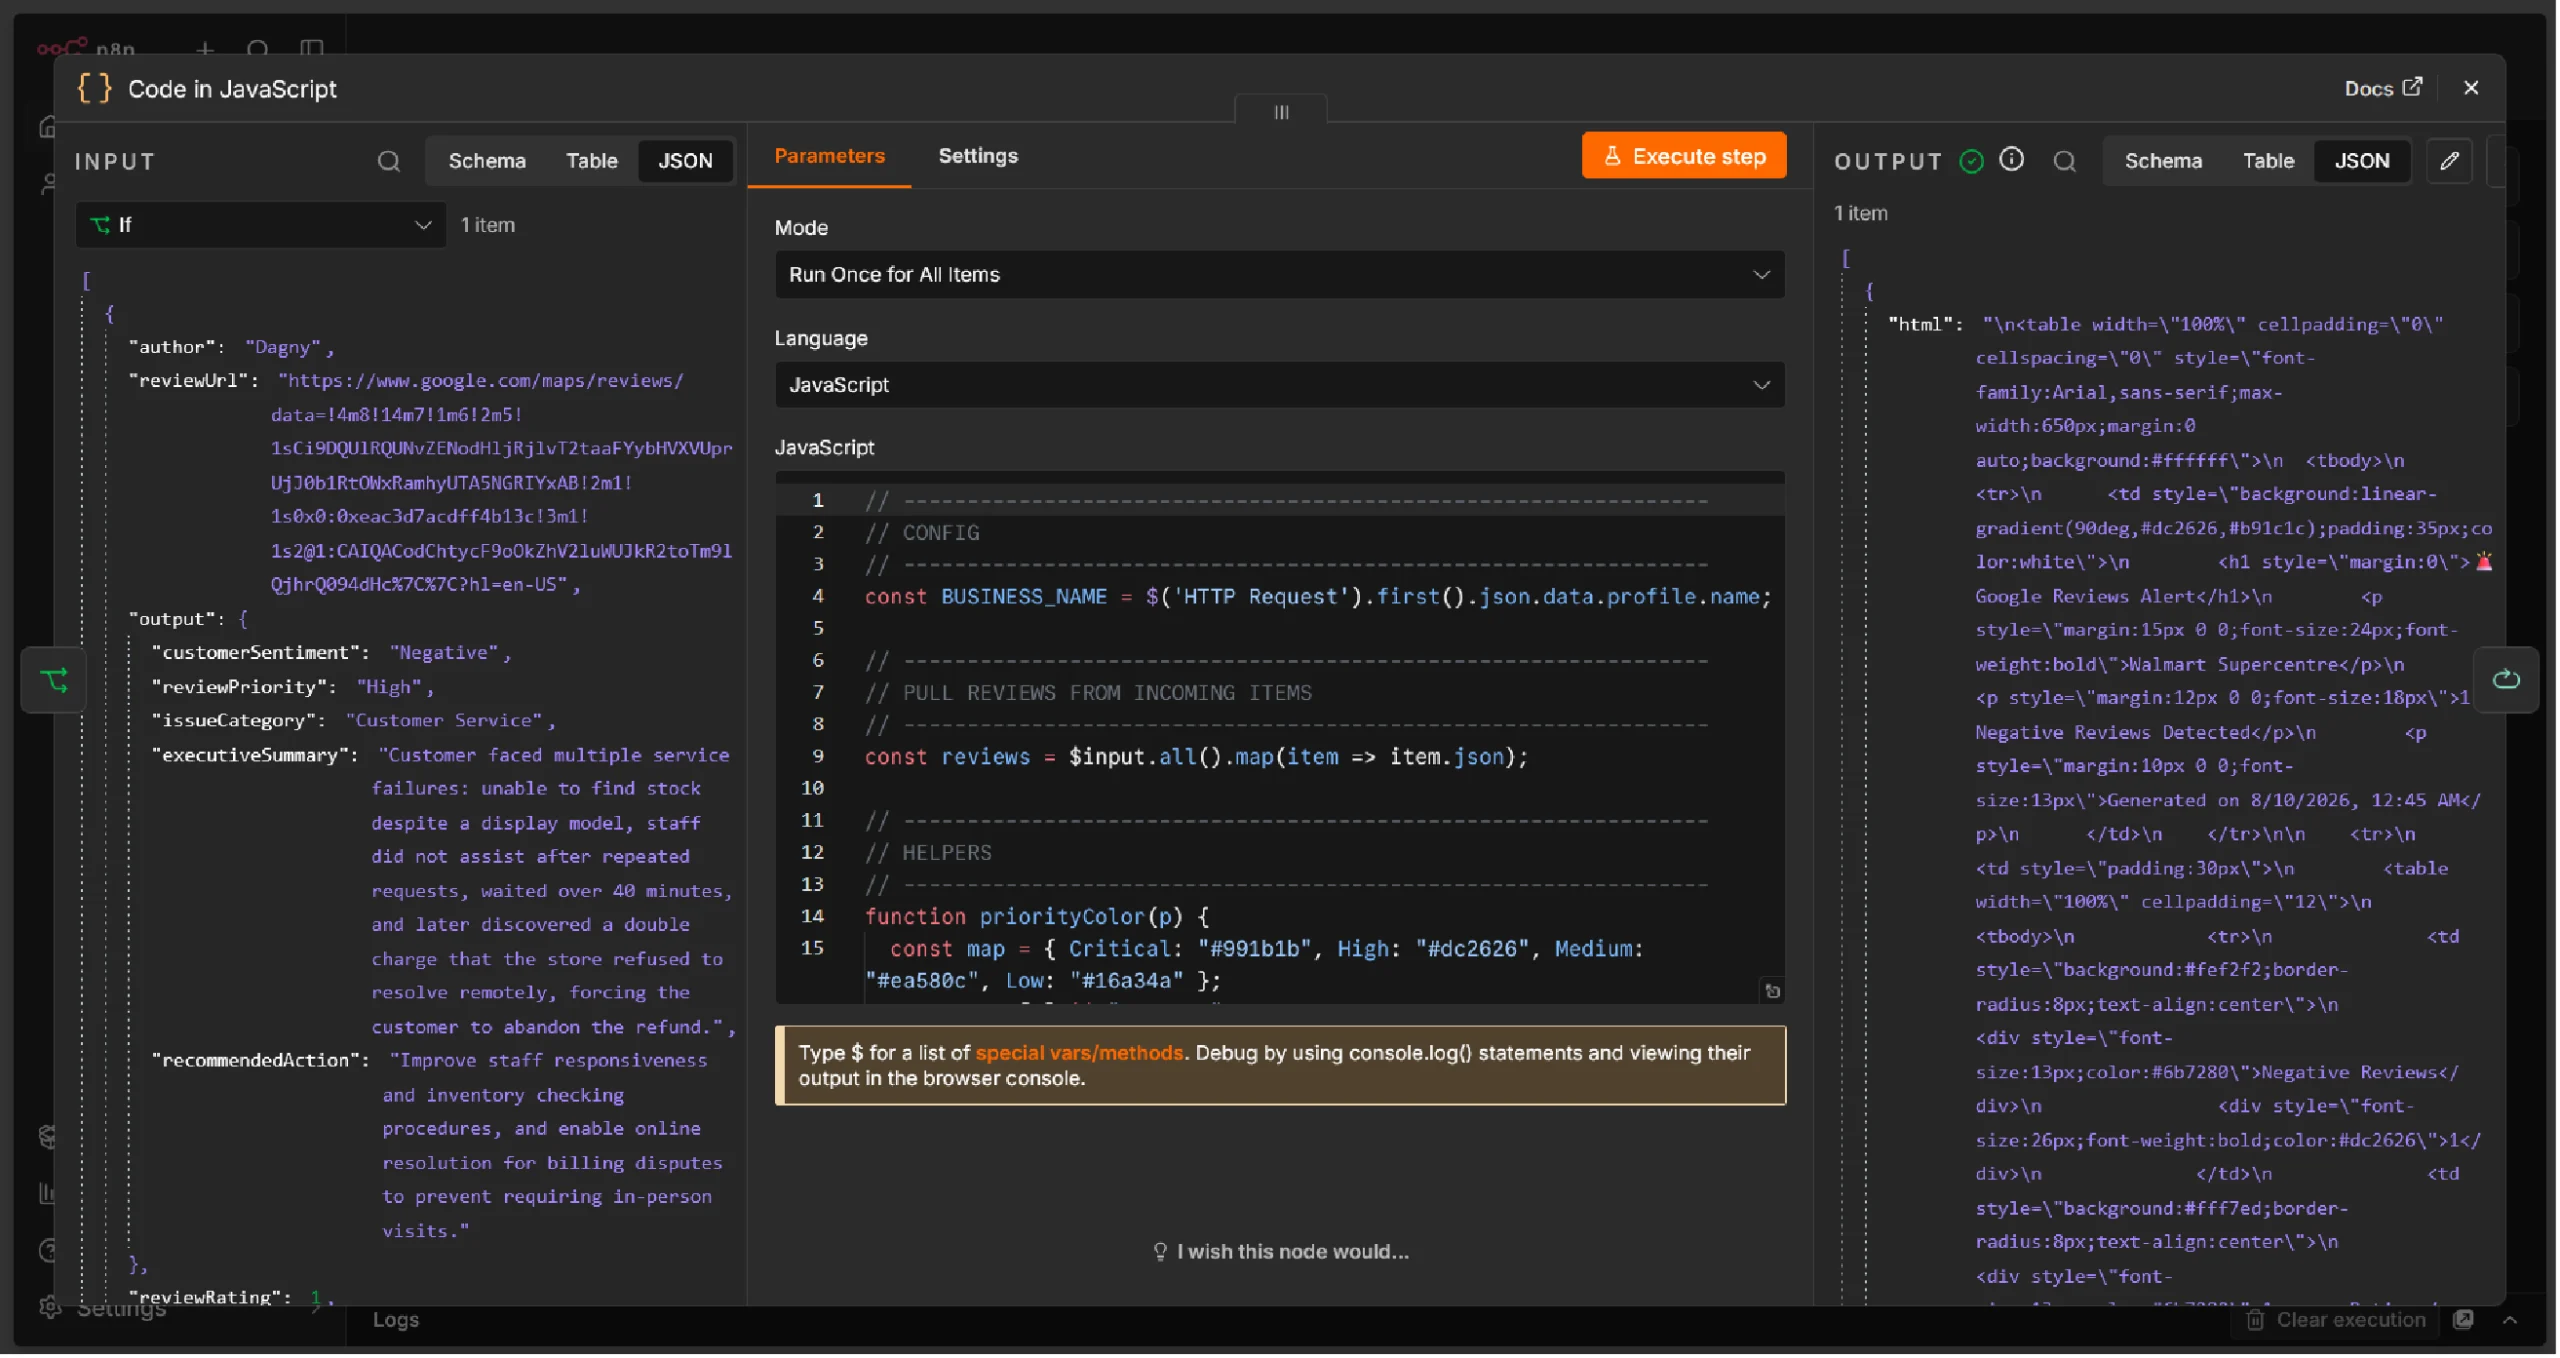Open the 'special vars/methods' link
This screenshot has height=1358, width=2560.
pyautogui.click(x=1080, y=1054)
